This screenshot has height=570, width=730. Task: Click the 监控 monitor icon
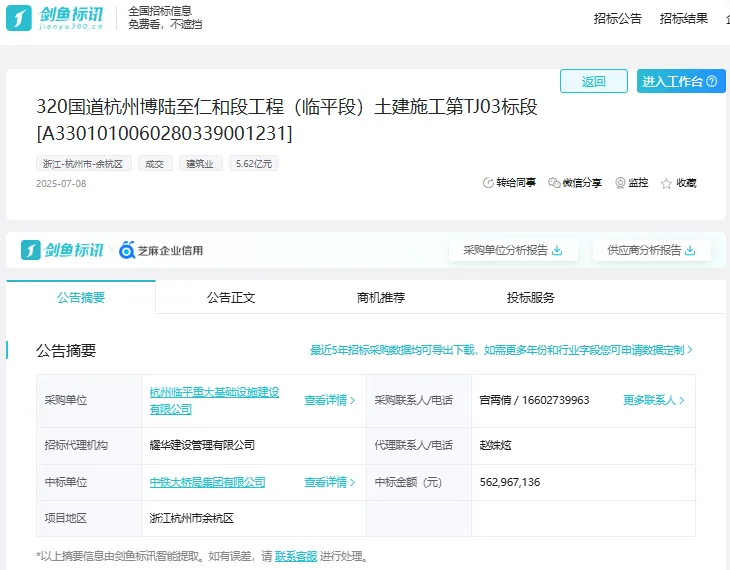(x=620, y=183)
